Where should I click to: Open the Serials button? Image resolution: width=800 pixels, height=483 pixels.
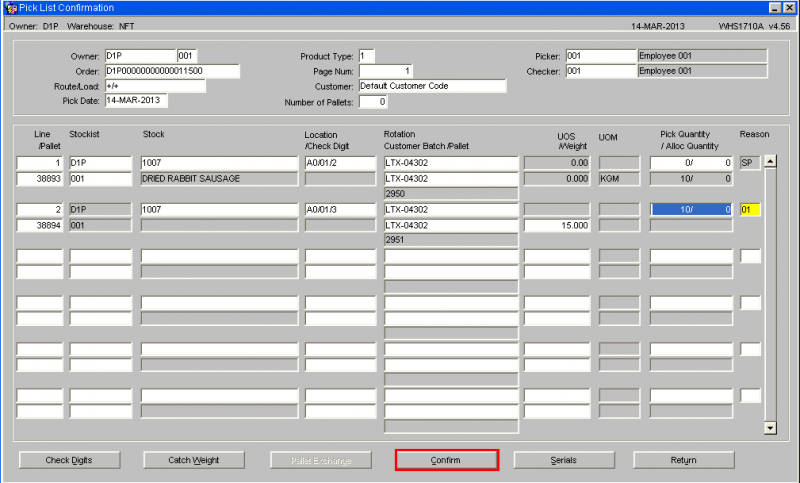click(x=564, y=460)
